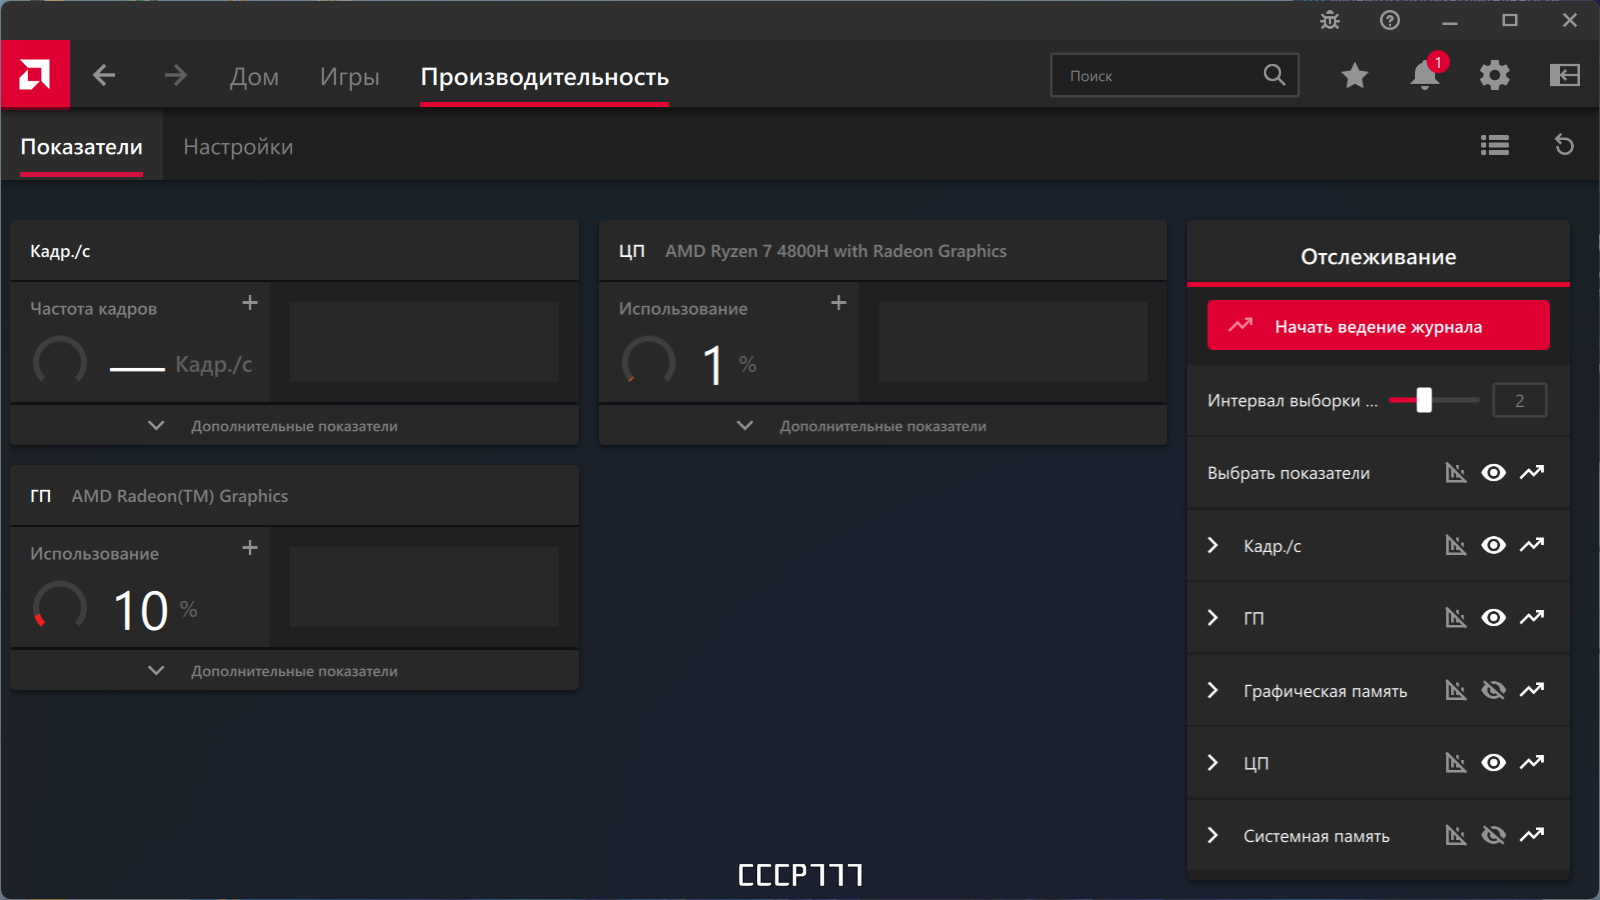
Task: Switch to list view icon
Action: pyautogui.click(x=1494, y=146)
